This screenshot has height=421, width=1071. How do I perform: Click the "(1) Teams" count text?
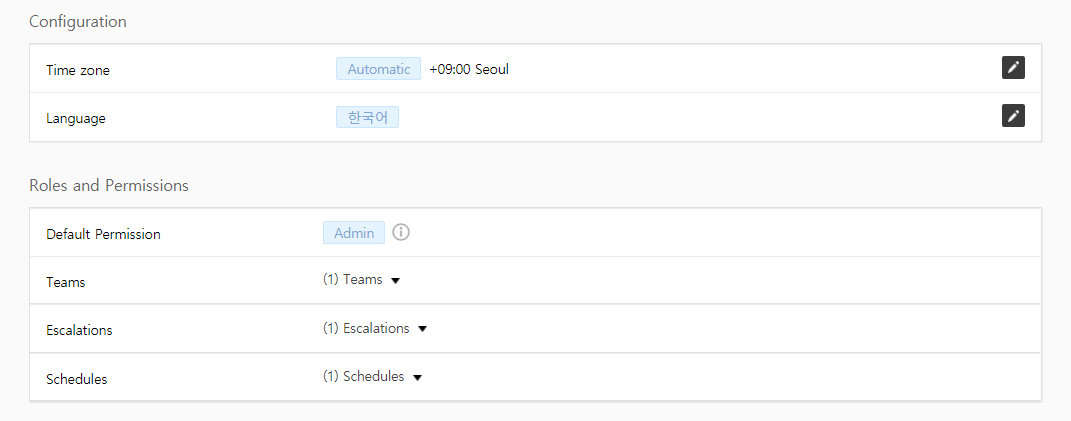[x=352, y=280]
